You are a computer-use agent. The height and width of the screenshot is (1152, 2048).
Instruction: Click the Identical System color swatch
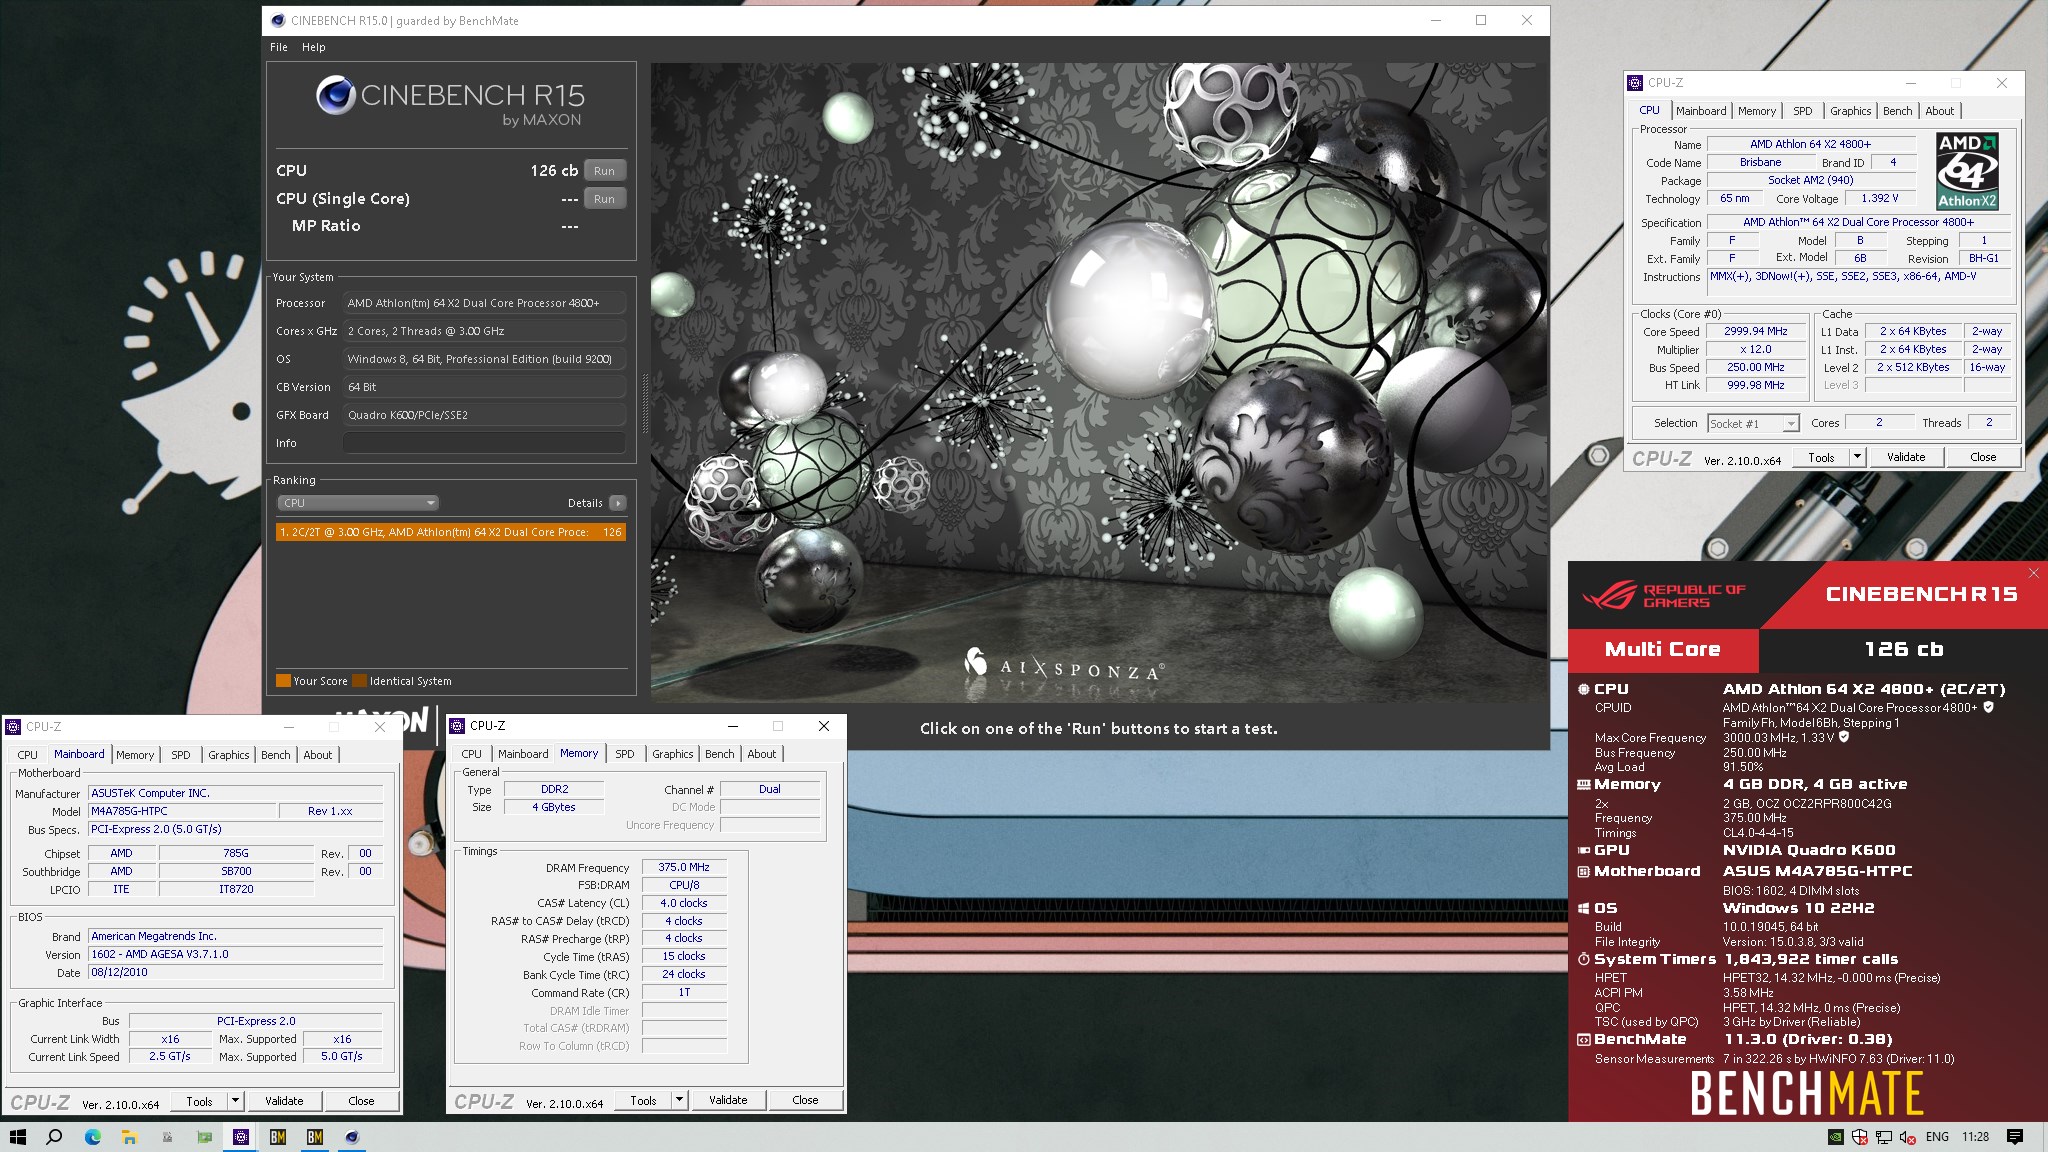(x=359, y=681)
